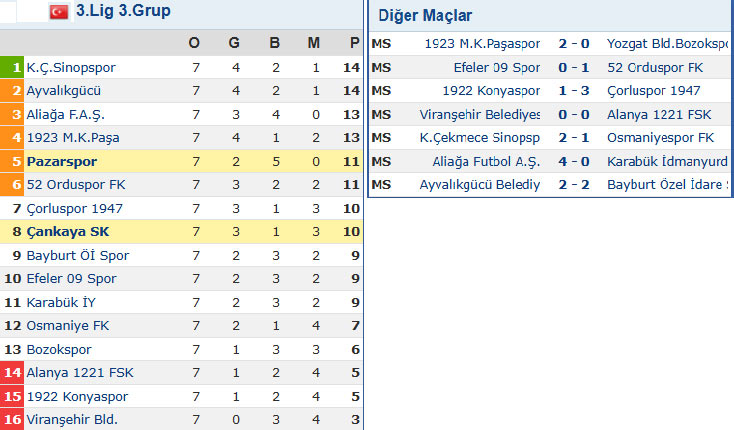This screenshot has height=430, width=734.
Task: Select Pazarspor in the standings table
Action: pyautogui.click(x=61, y=161)
